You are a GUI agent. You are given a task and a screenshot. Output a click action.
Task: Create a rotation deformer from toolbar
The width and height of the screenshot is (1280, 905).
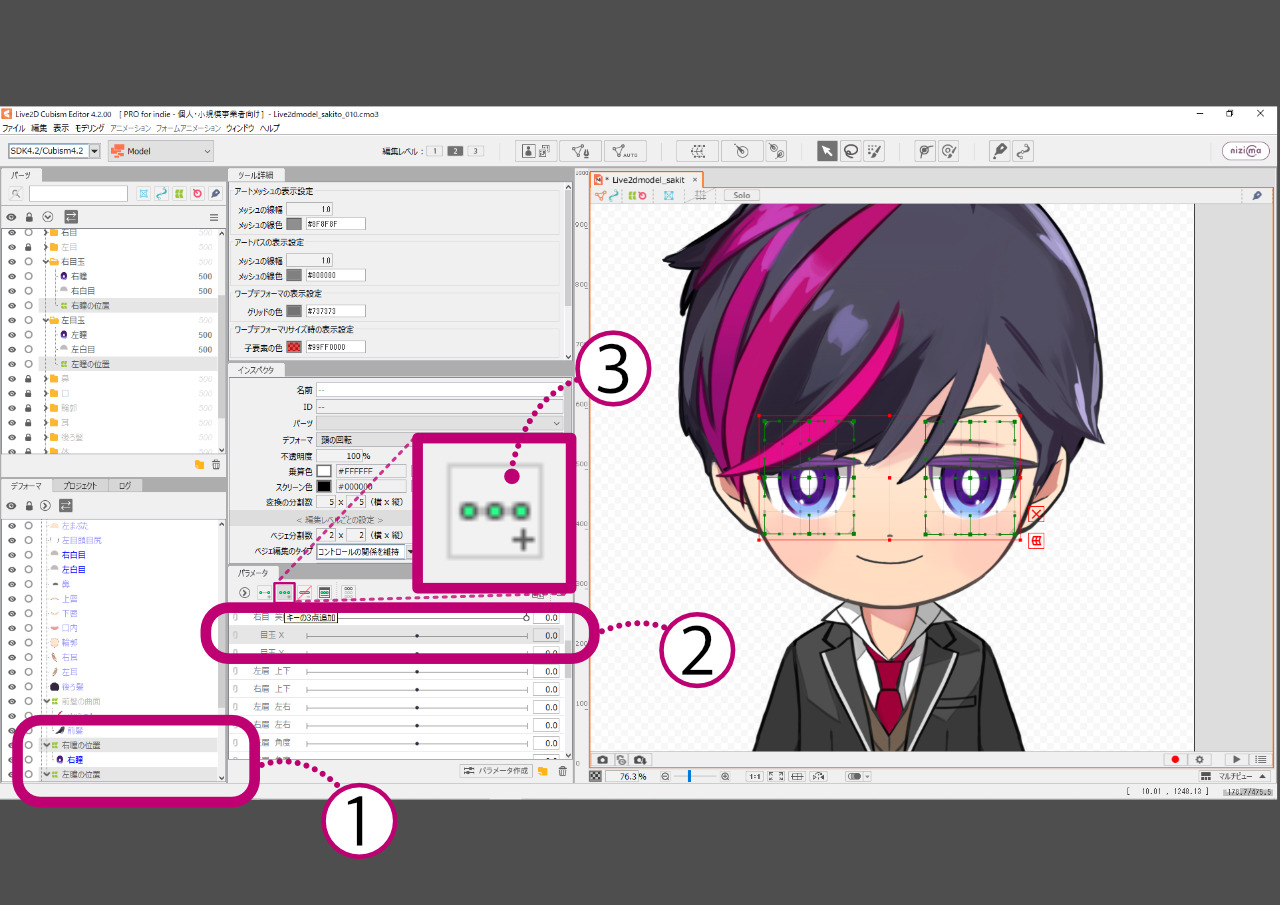coord(741,151)
